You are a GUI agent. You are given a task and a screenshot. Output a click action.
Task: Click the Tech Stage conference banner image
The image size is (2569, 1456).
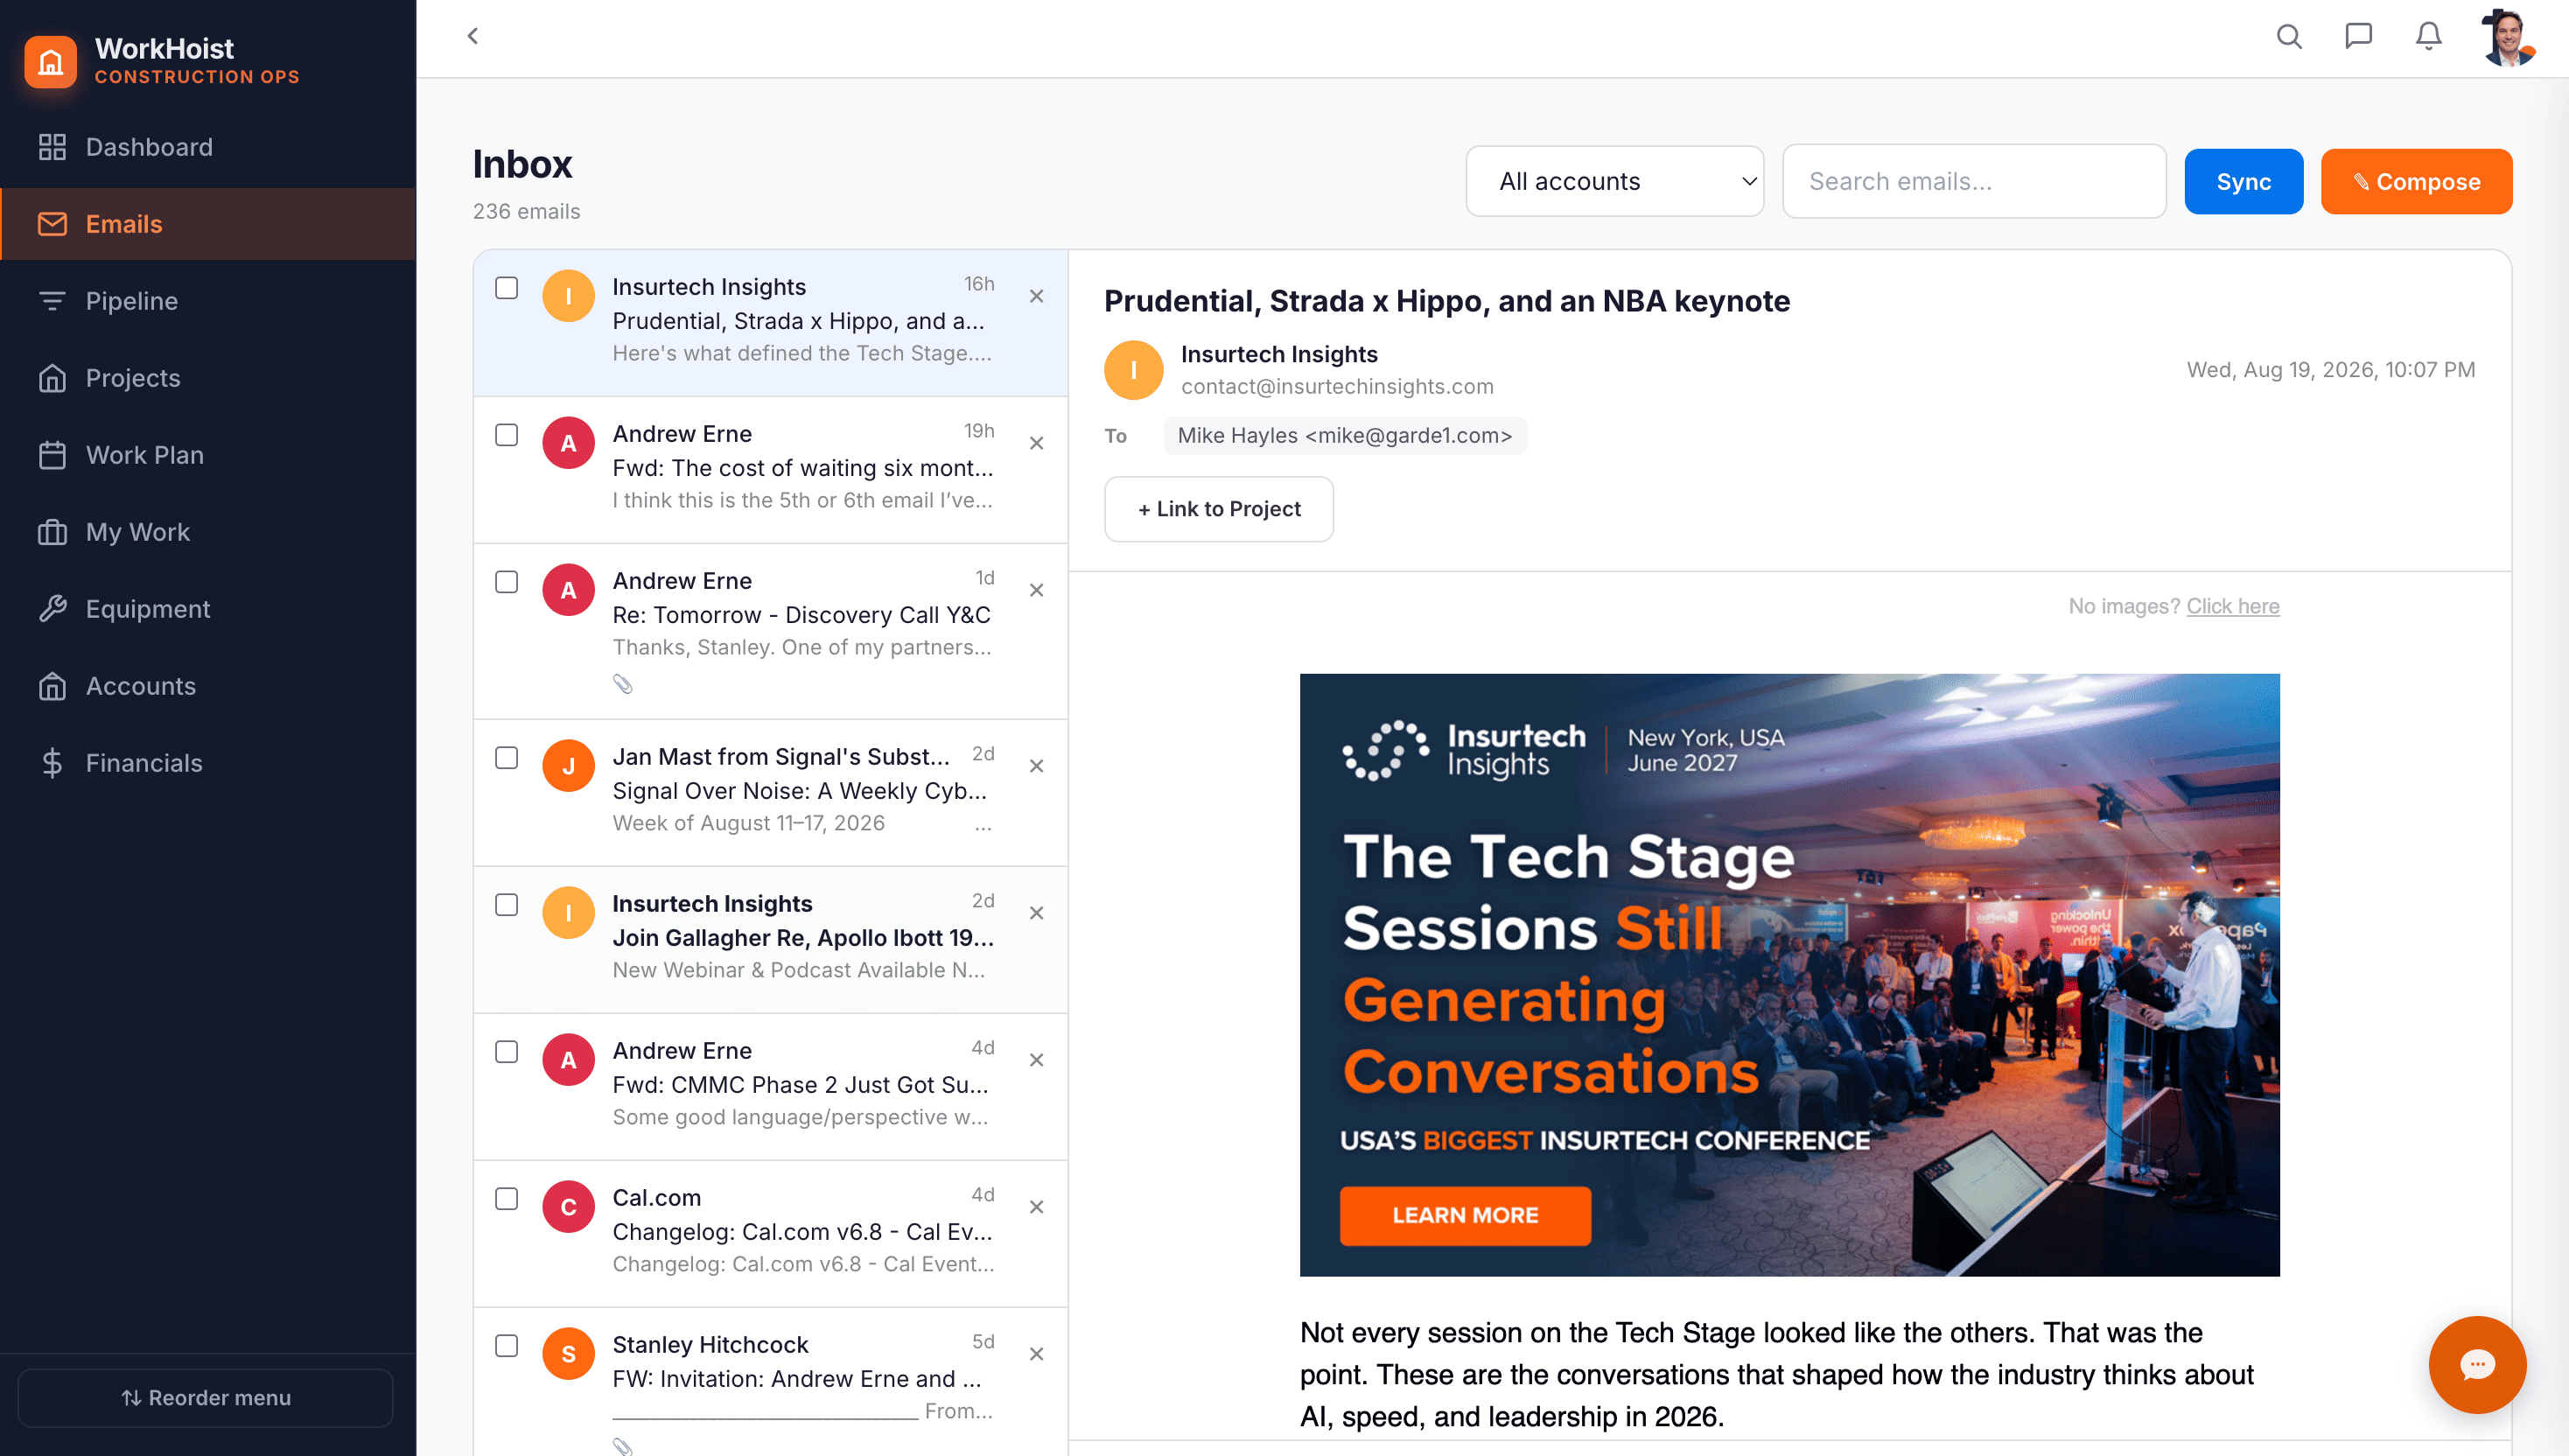1789,974
